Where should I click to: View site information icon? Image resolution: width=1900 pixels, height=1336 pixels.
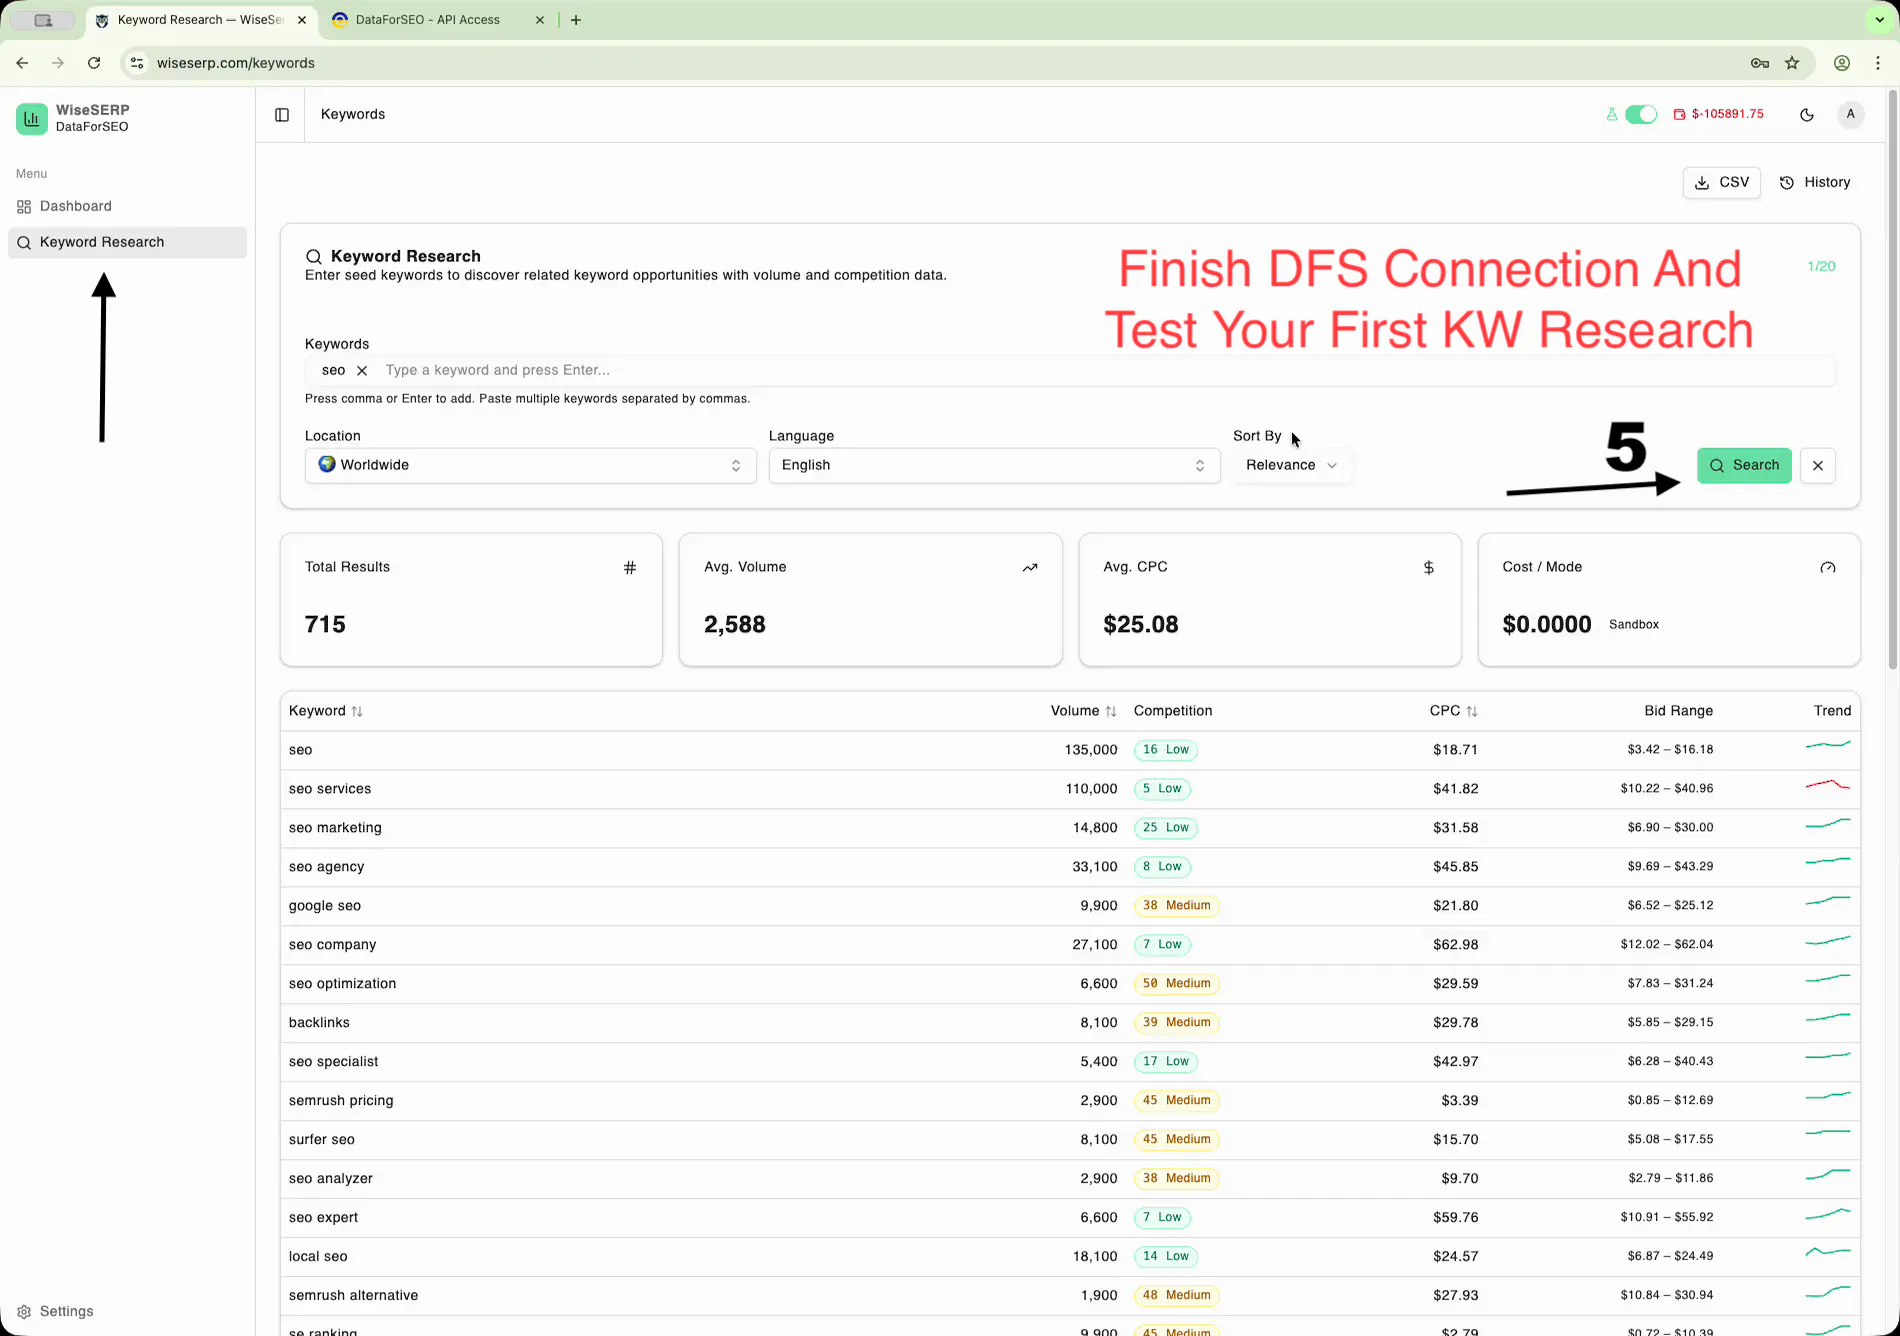click(137, 63)
